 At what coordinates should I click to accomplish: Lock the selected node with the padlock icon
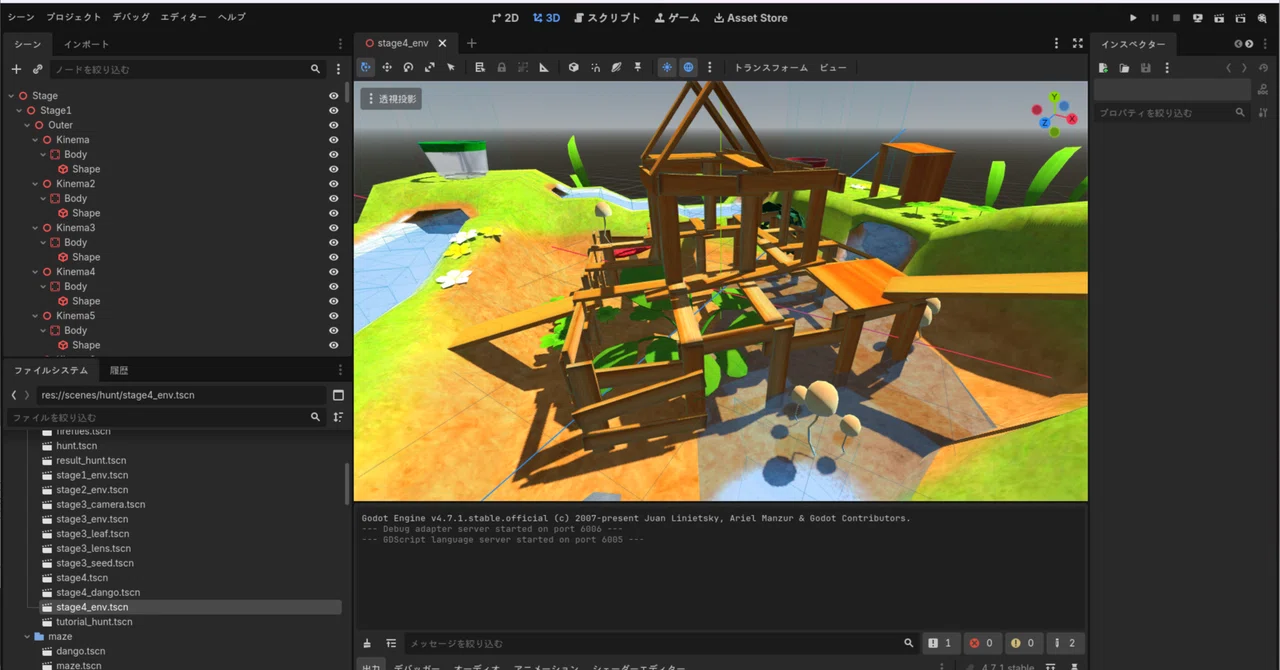(x=501, y=67)
